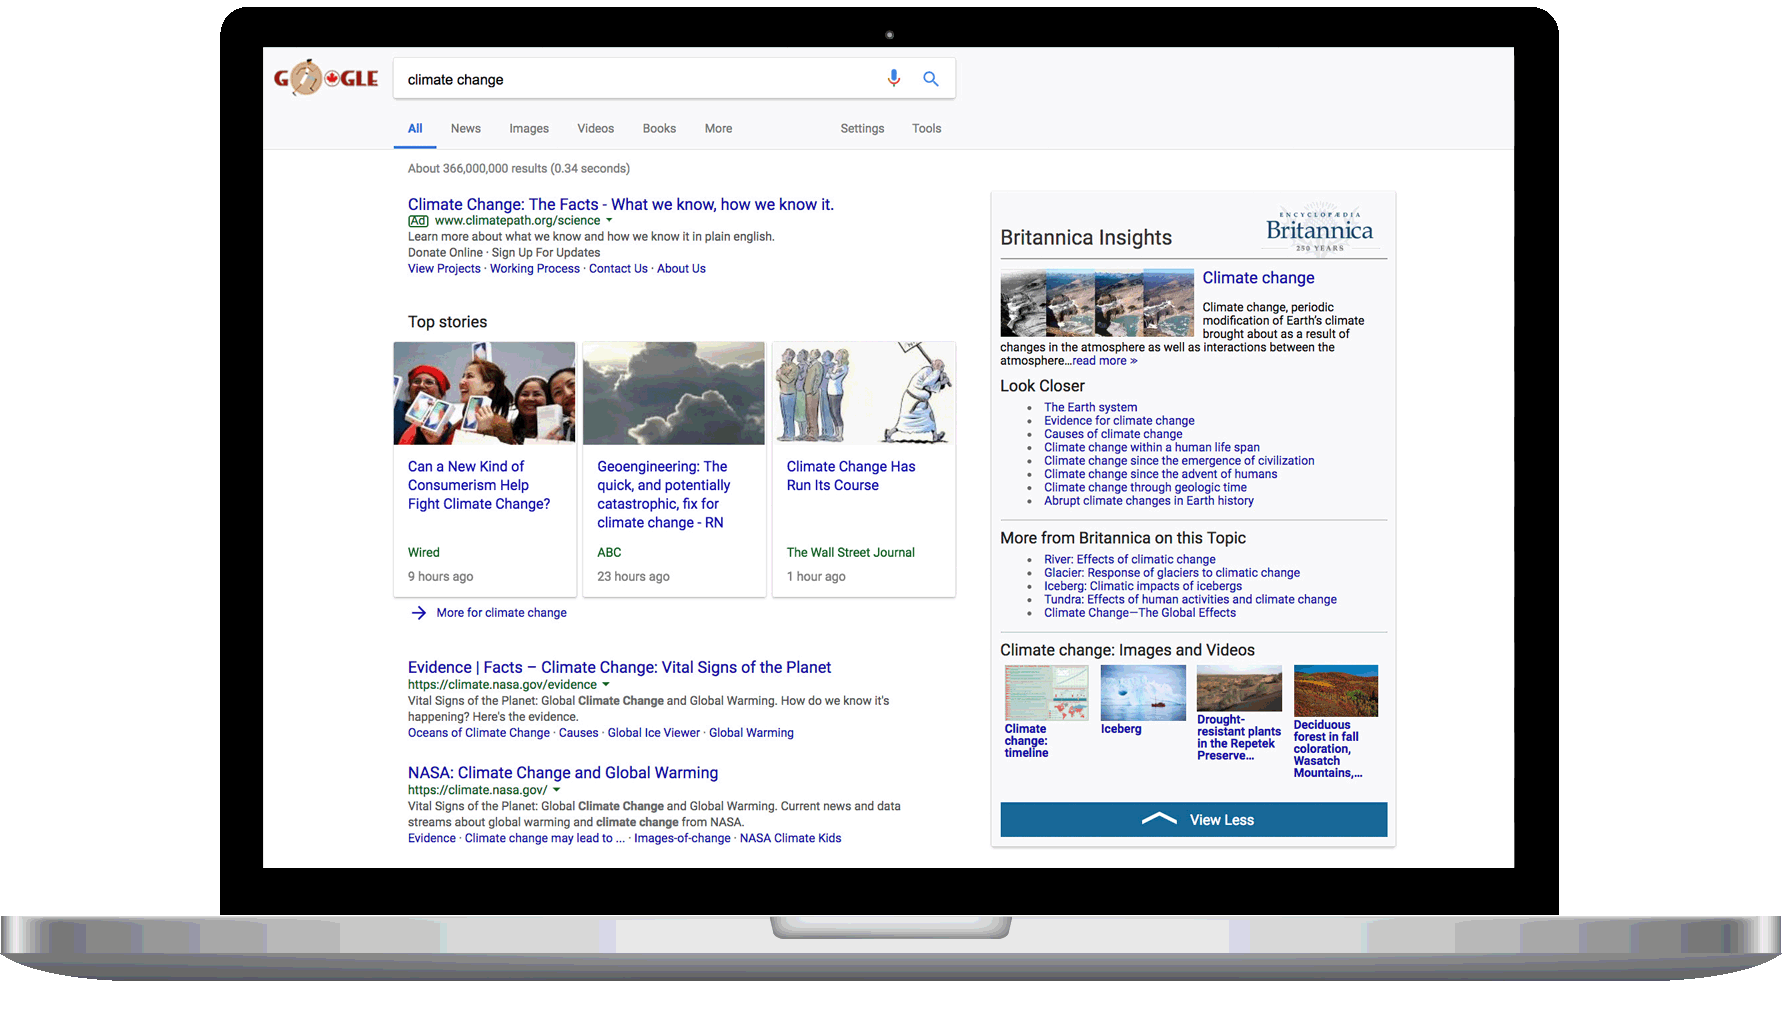
Task: Click the glacier photo in Britannica panel
Action: tap(1097, 302)
